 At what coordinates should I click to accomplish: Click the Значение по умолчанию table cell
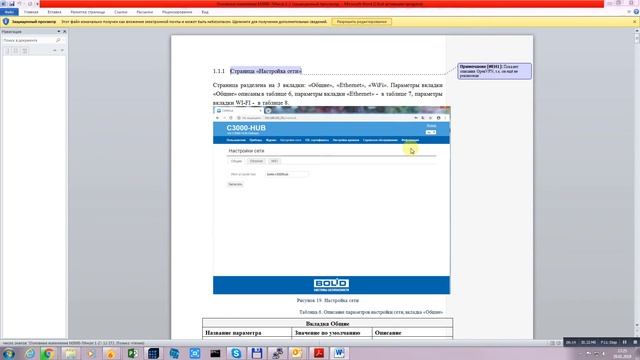click(331, 333)
